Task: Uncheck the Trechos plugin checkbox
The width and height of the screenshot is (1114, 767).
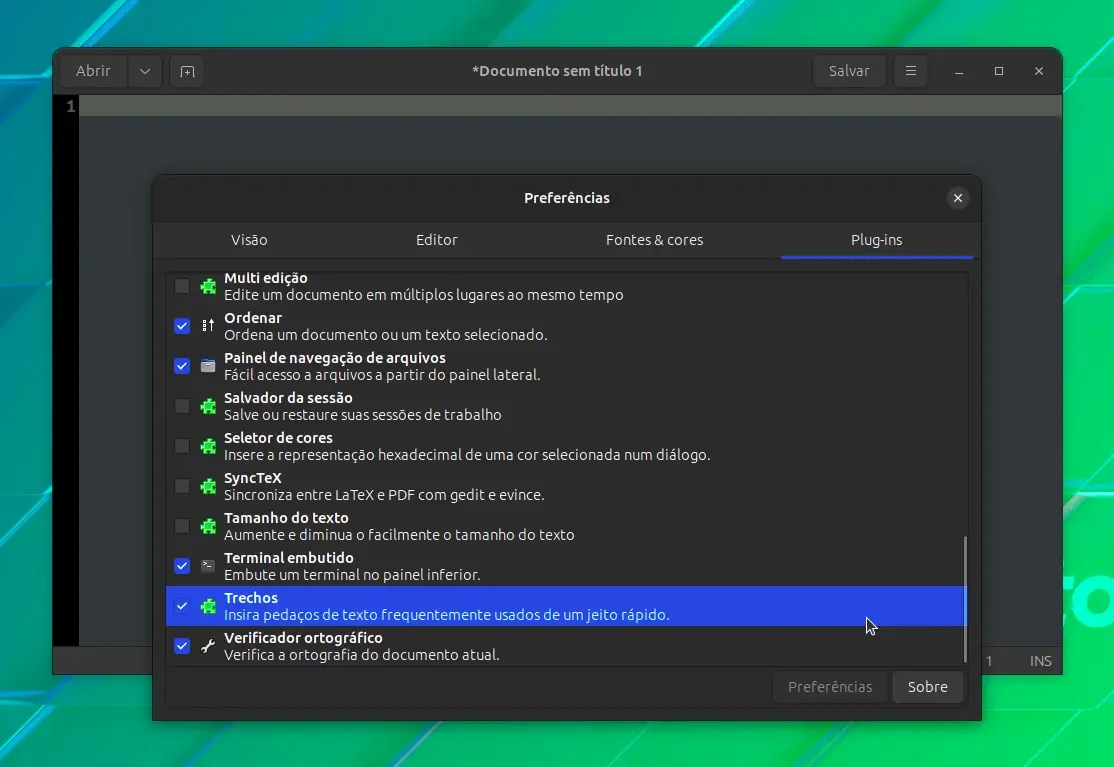Action: point(182,606)
